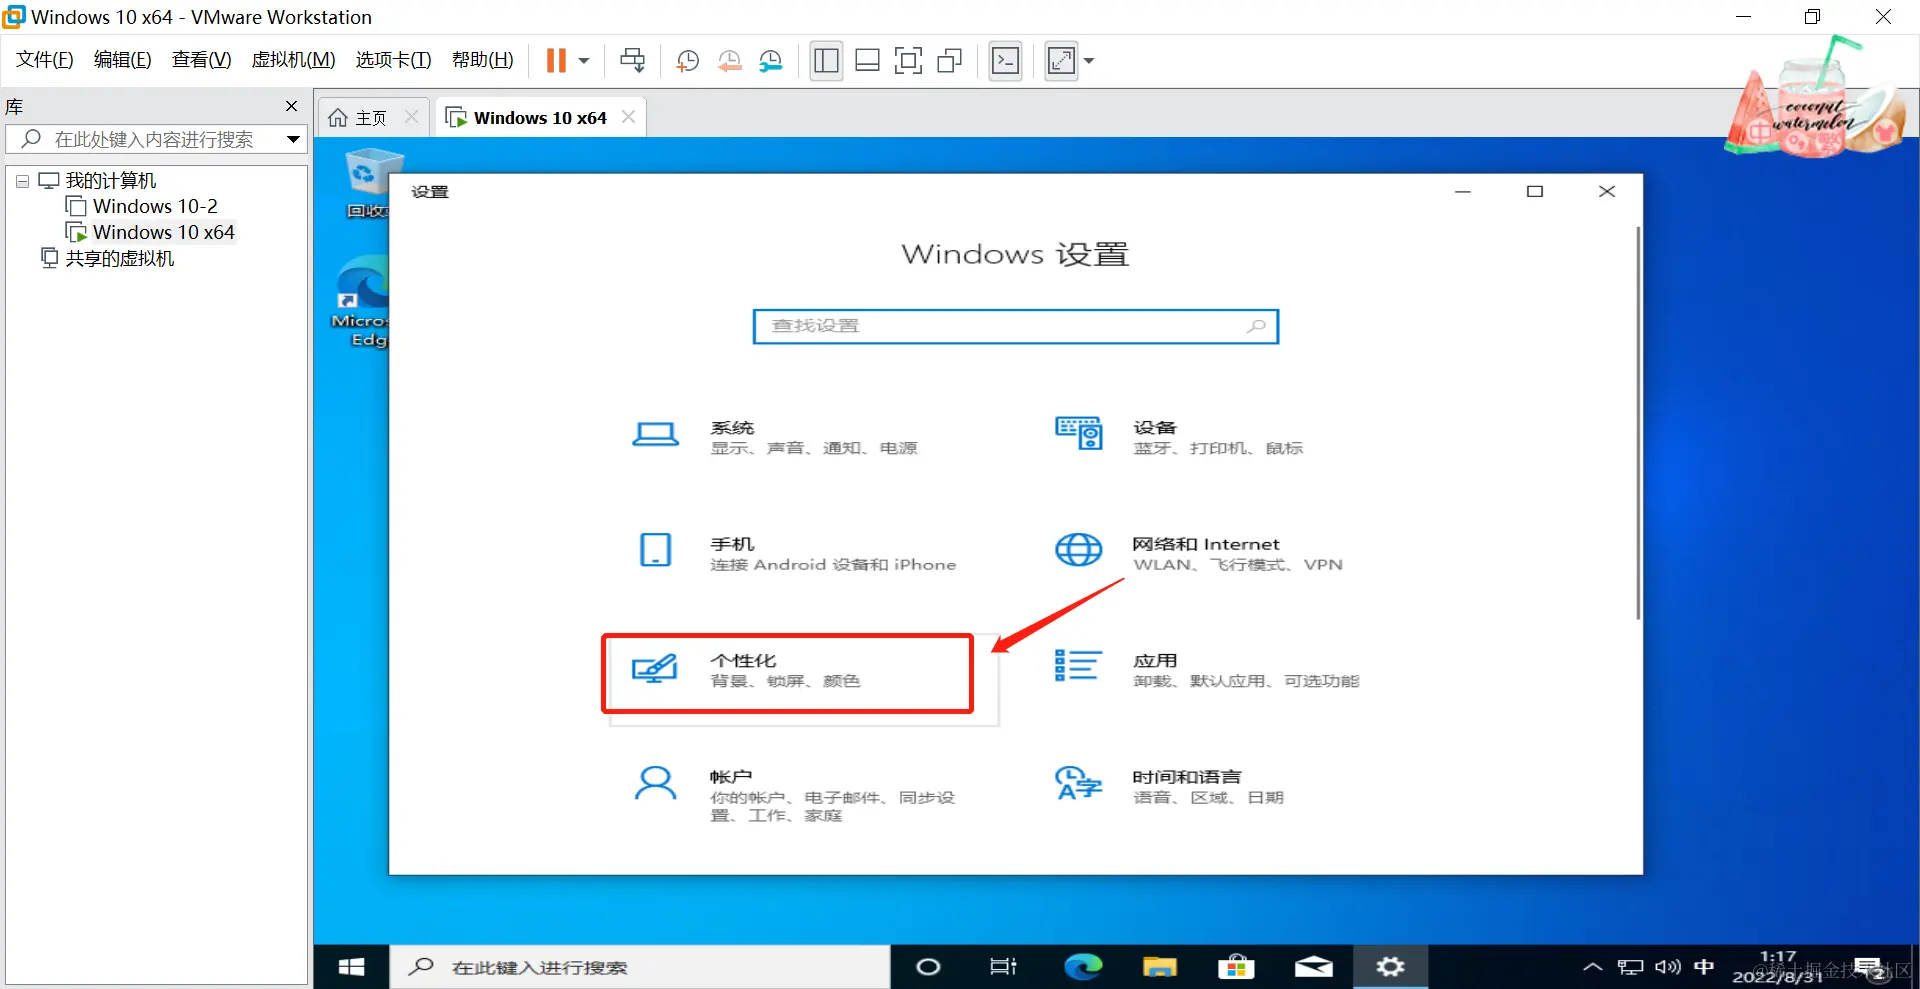
Task: Click the network tray icon
Action: (1630, 967)
